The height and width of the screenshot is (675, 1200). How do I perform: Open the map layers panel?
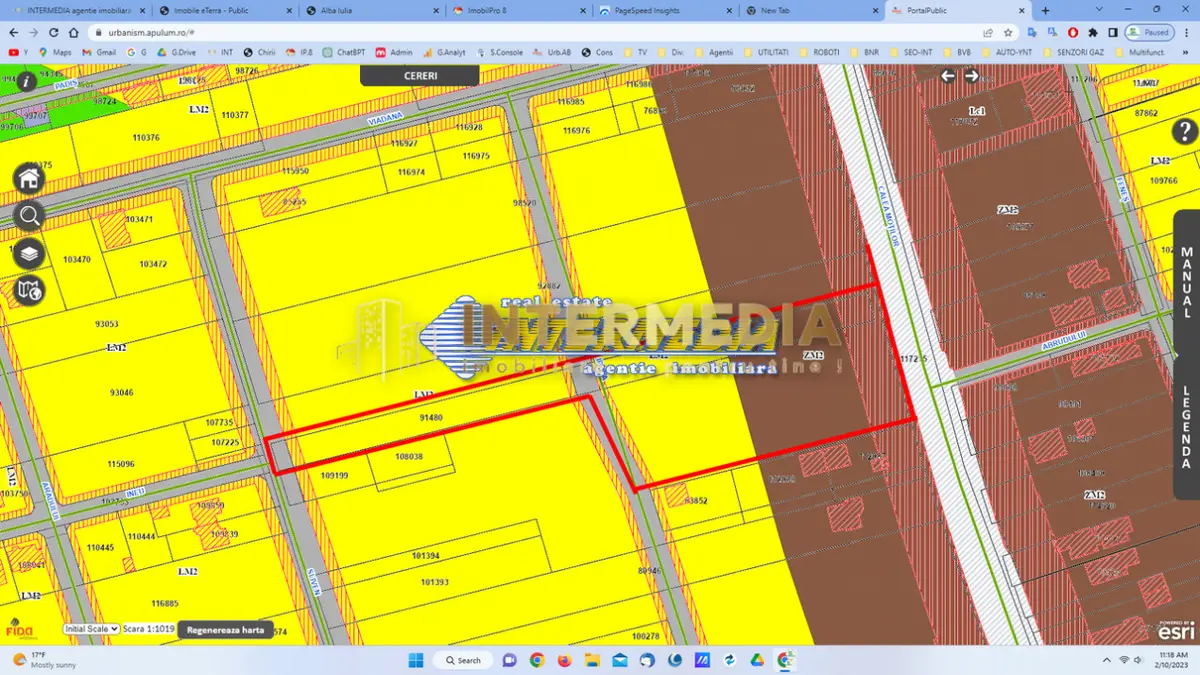29,253
